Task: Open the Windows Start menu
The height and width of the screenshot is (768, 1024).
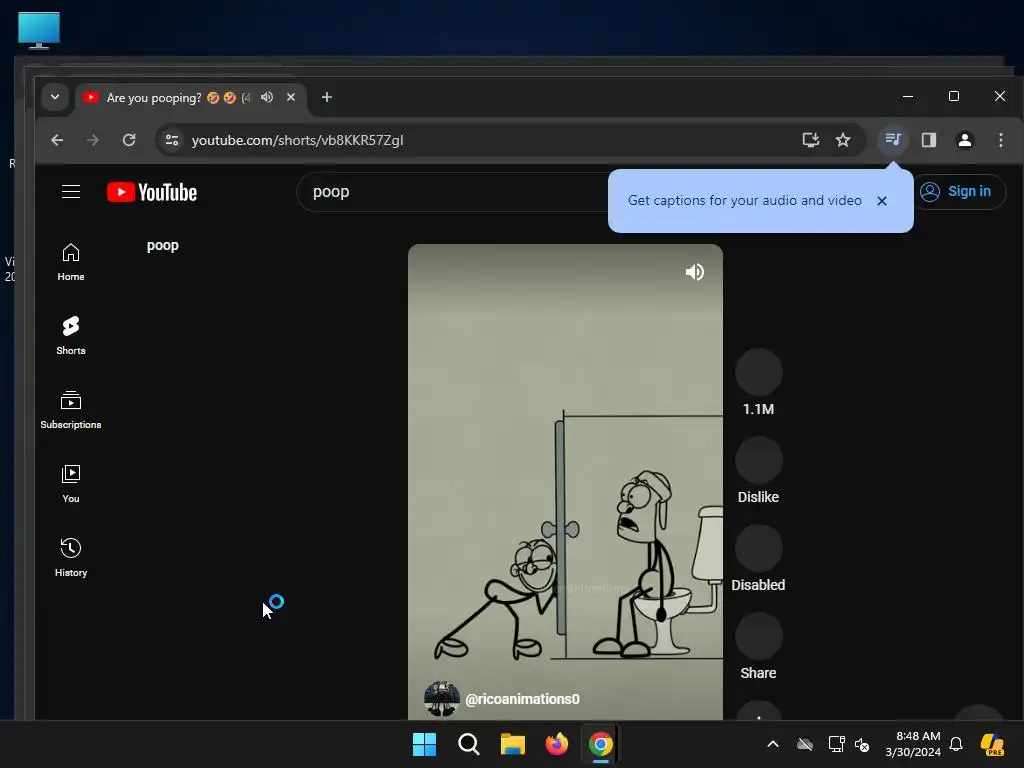Action: tap(424, 744)
